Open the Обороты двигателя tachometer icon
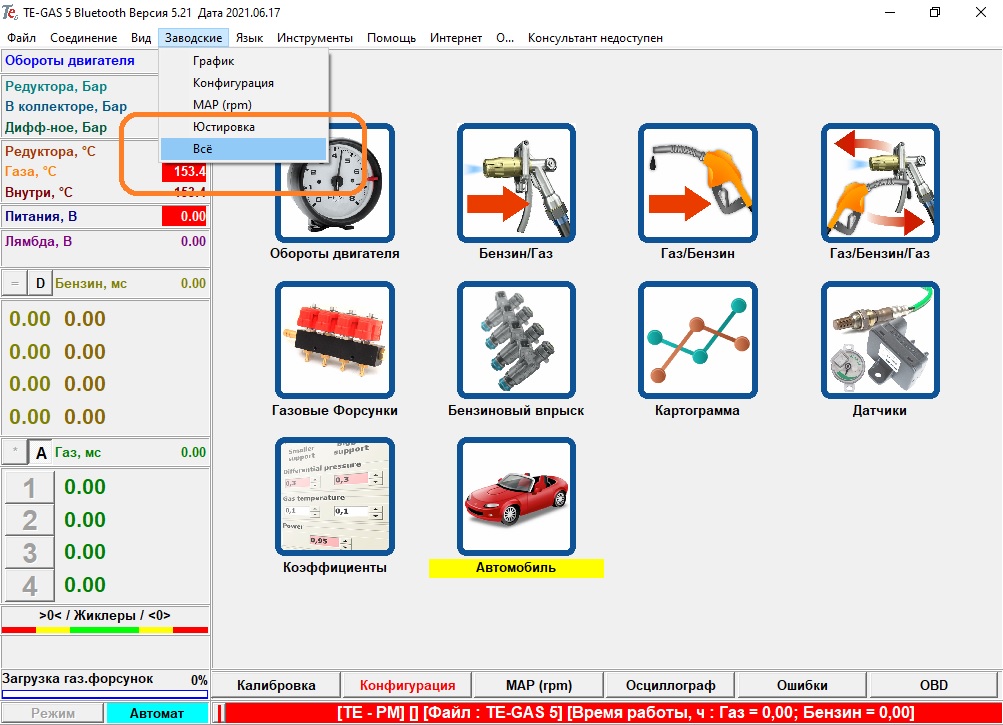 tap(335, 183)
